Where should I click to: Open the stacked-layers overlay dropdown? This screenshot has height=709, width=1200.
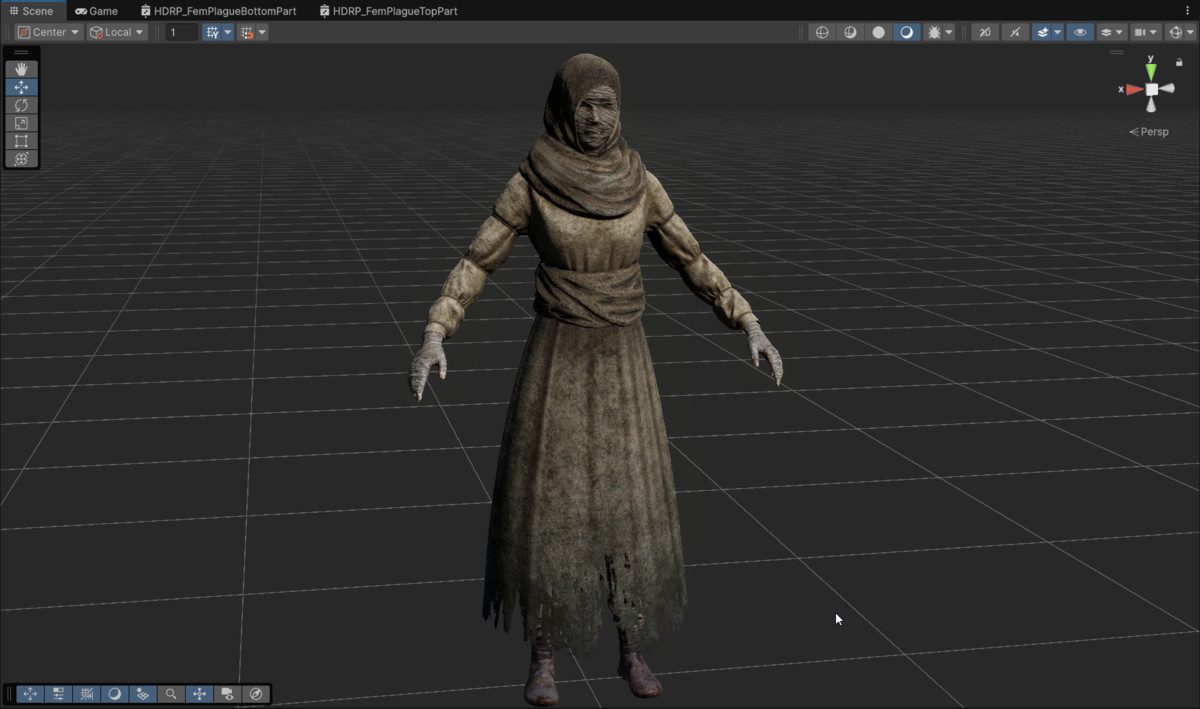pos(1112,32)
